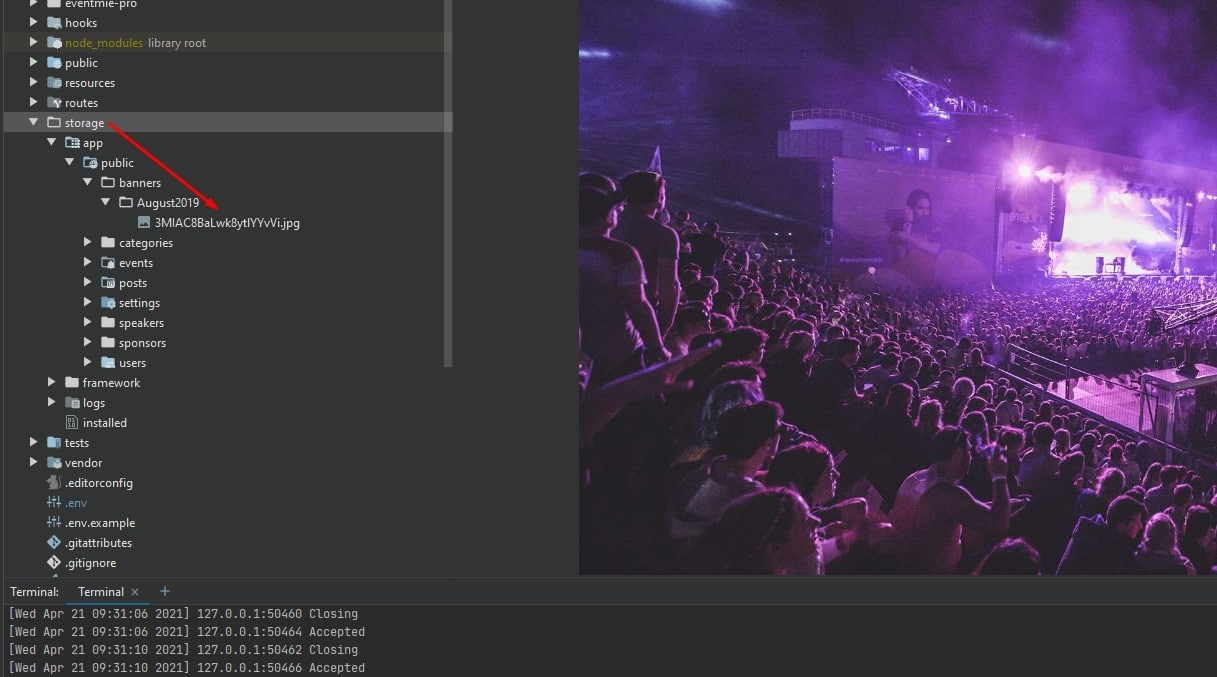The image size is (1217, 677).
Task: Click the app folder icon
Action: (x=72, y=143)
